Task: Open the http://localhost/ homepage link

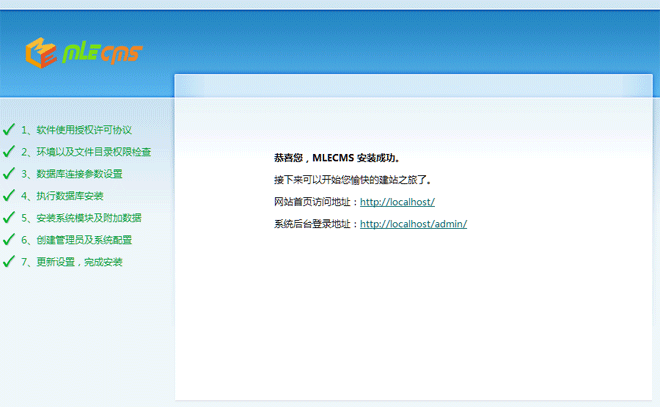Action: pyautogui.click(x=397, y=202)
